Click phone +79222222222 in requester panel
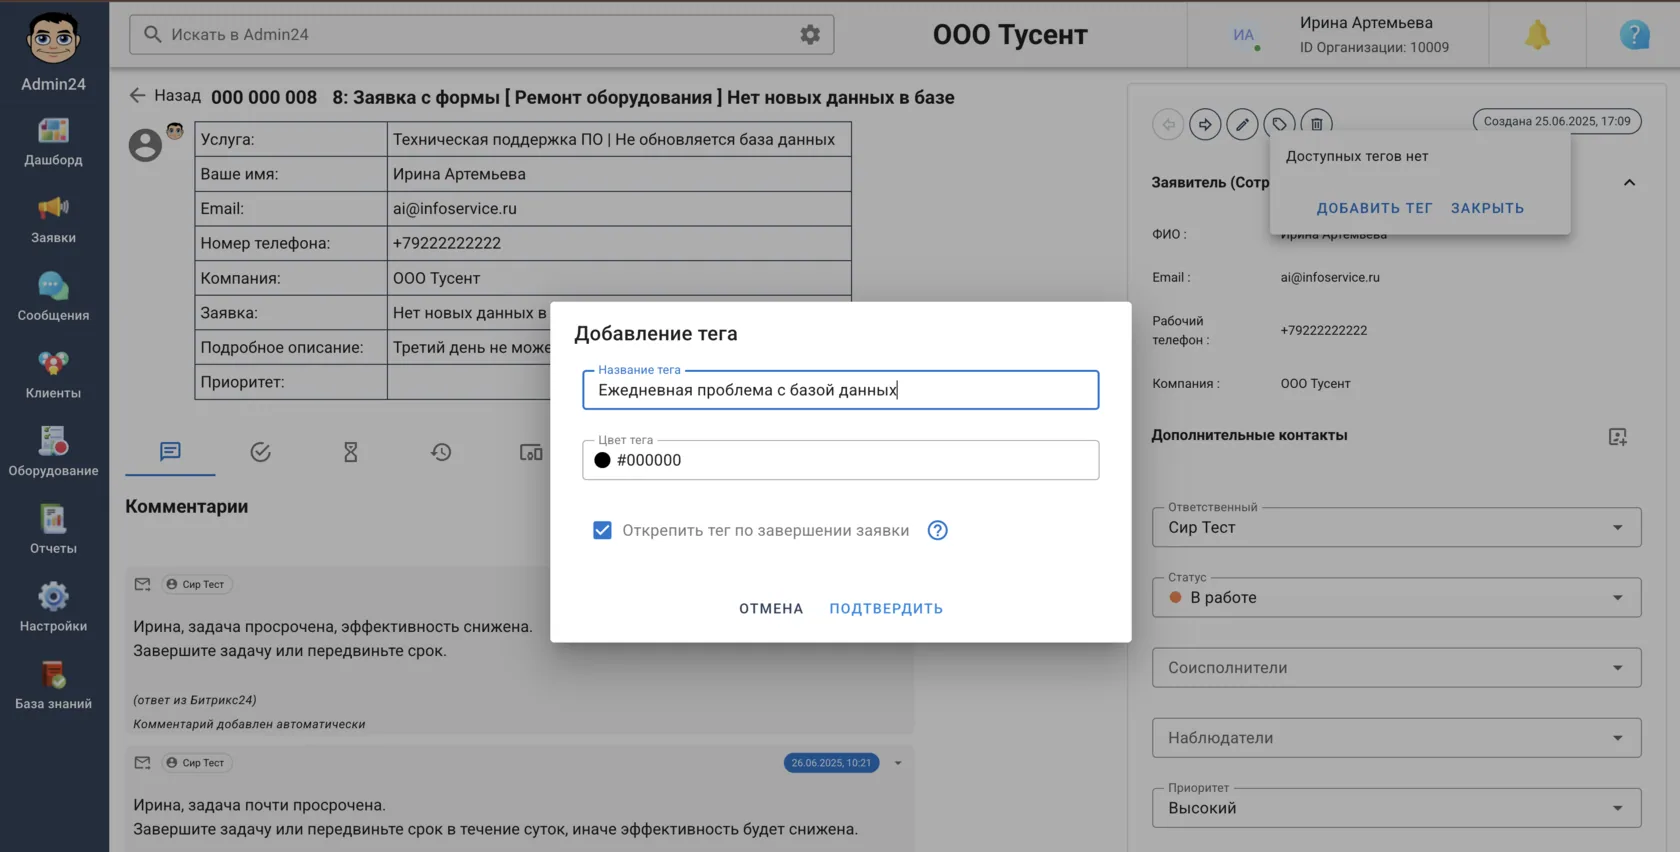 [x=1324, y=330]
